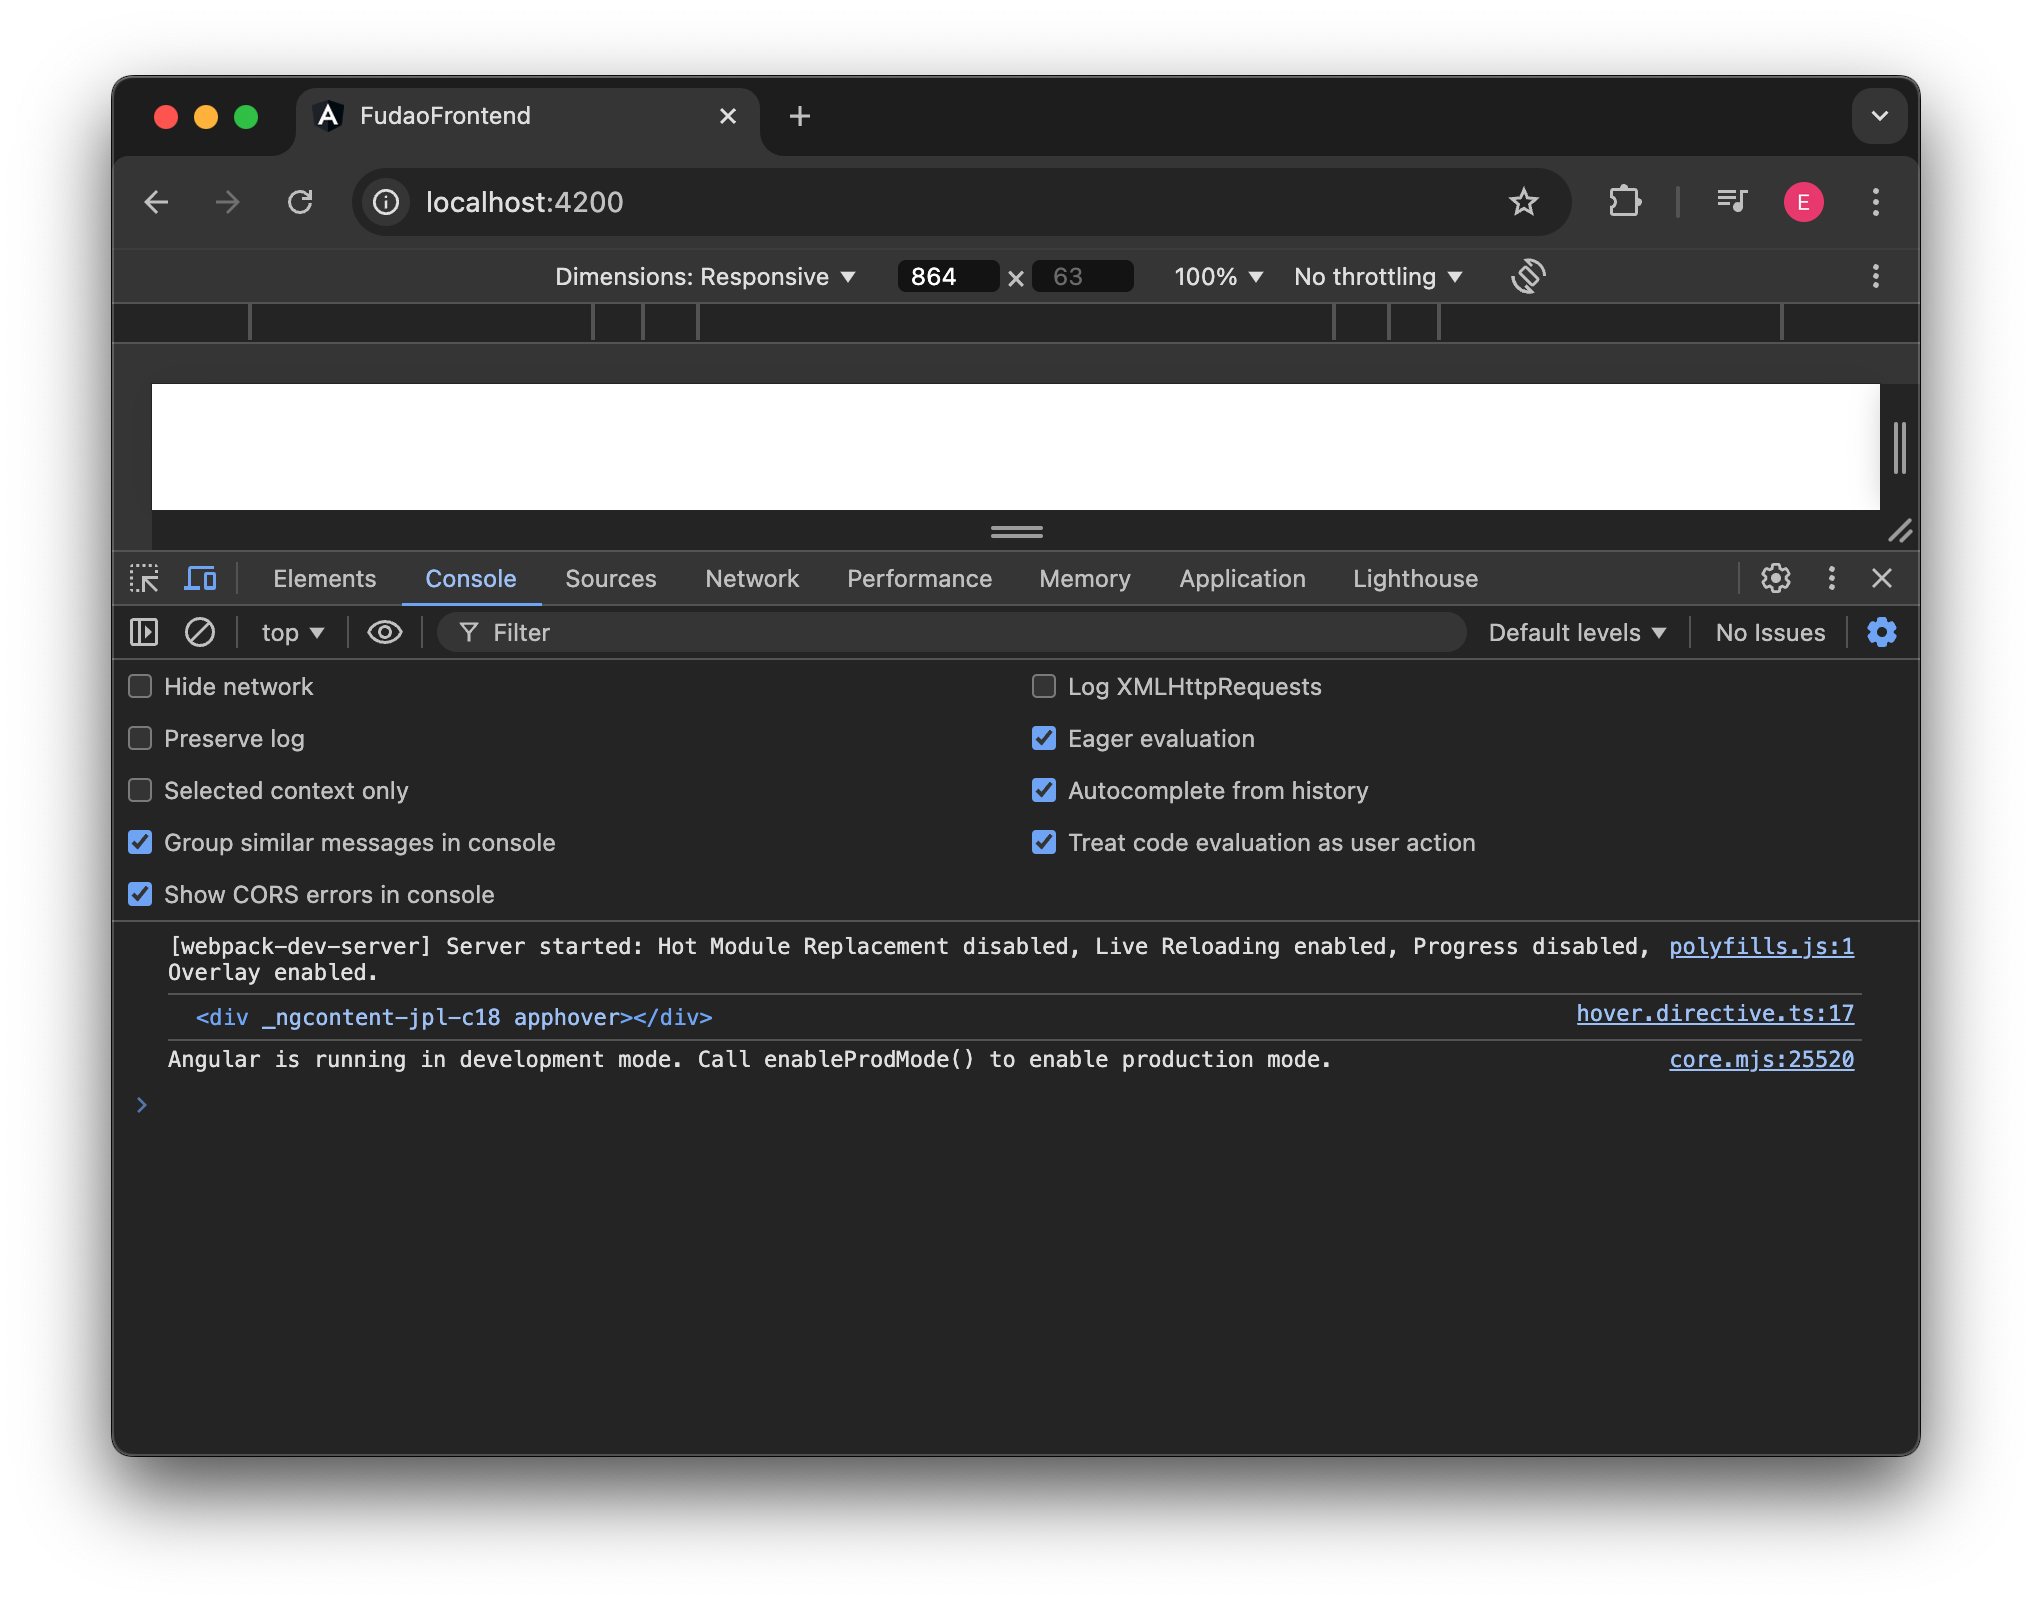Enable the Preserve log checkbox
The image size is (2032, 1604).
tap(139, 738)
